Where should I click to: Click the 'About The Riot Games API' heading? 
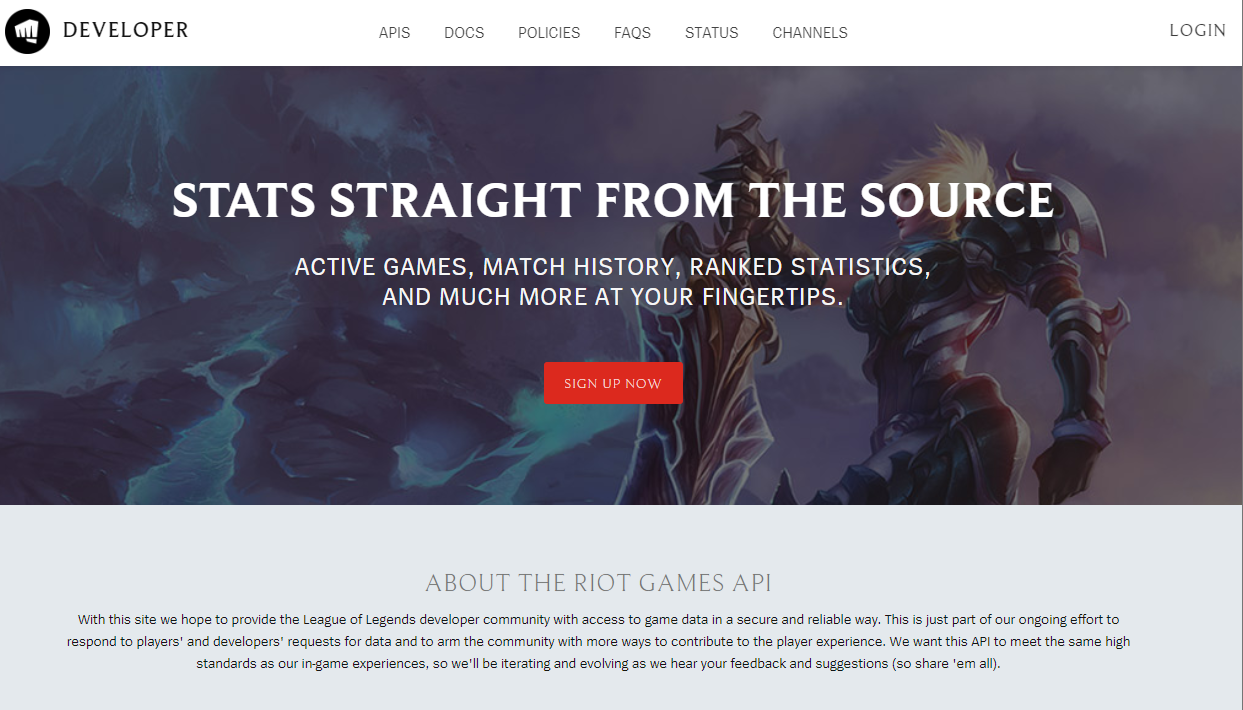[x=598, y=583]
